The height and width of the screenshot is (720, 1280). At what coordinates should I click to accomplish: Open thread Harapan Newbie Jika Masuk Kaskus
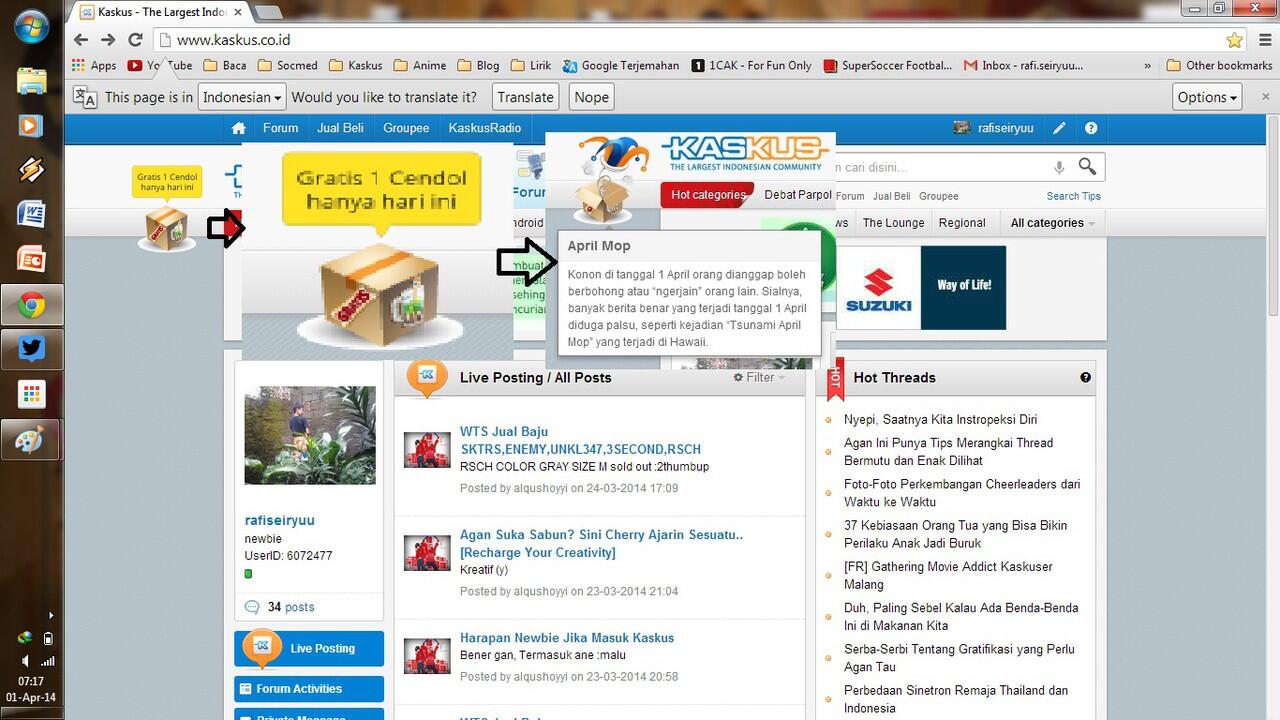(x=567, y=638)
